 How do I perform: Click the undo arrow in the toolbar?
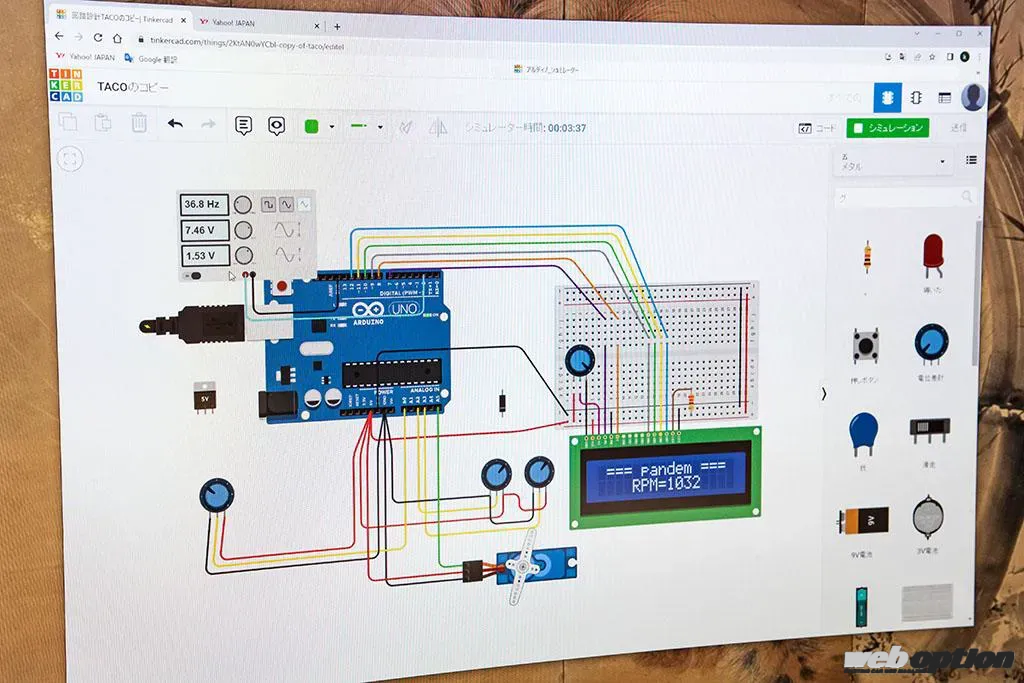pos(175,124)
